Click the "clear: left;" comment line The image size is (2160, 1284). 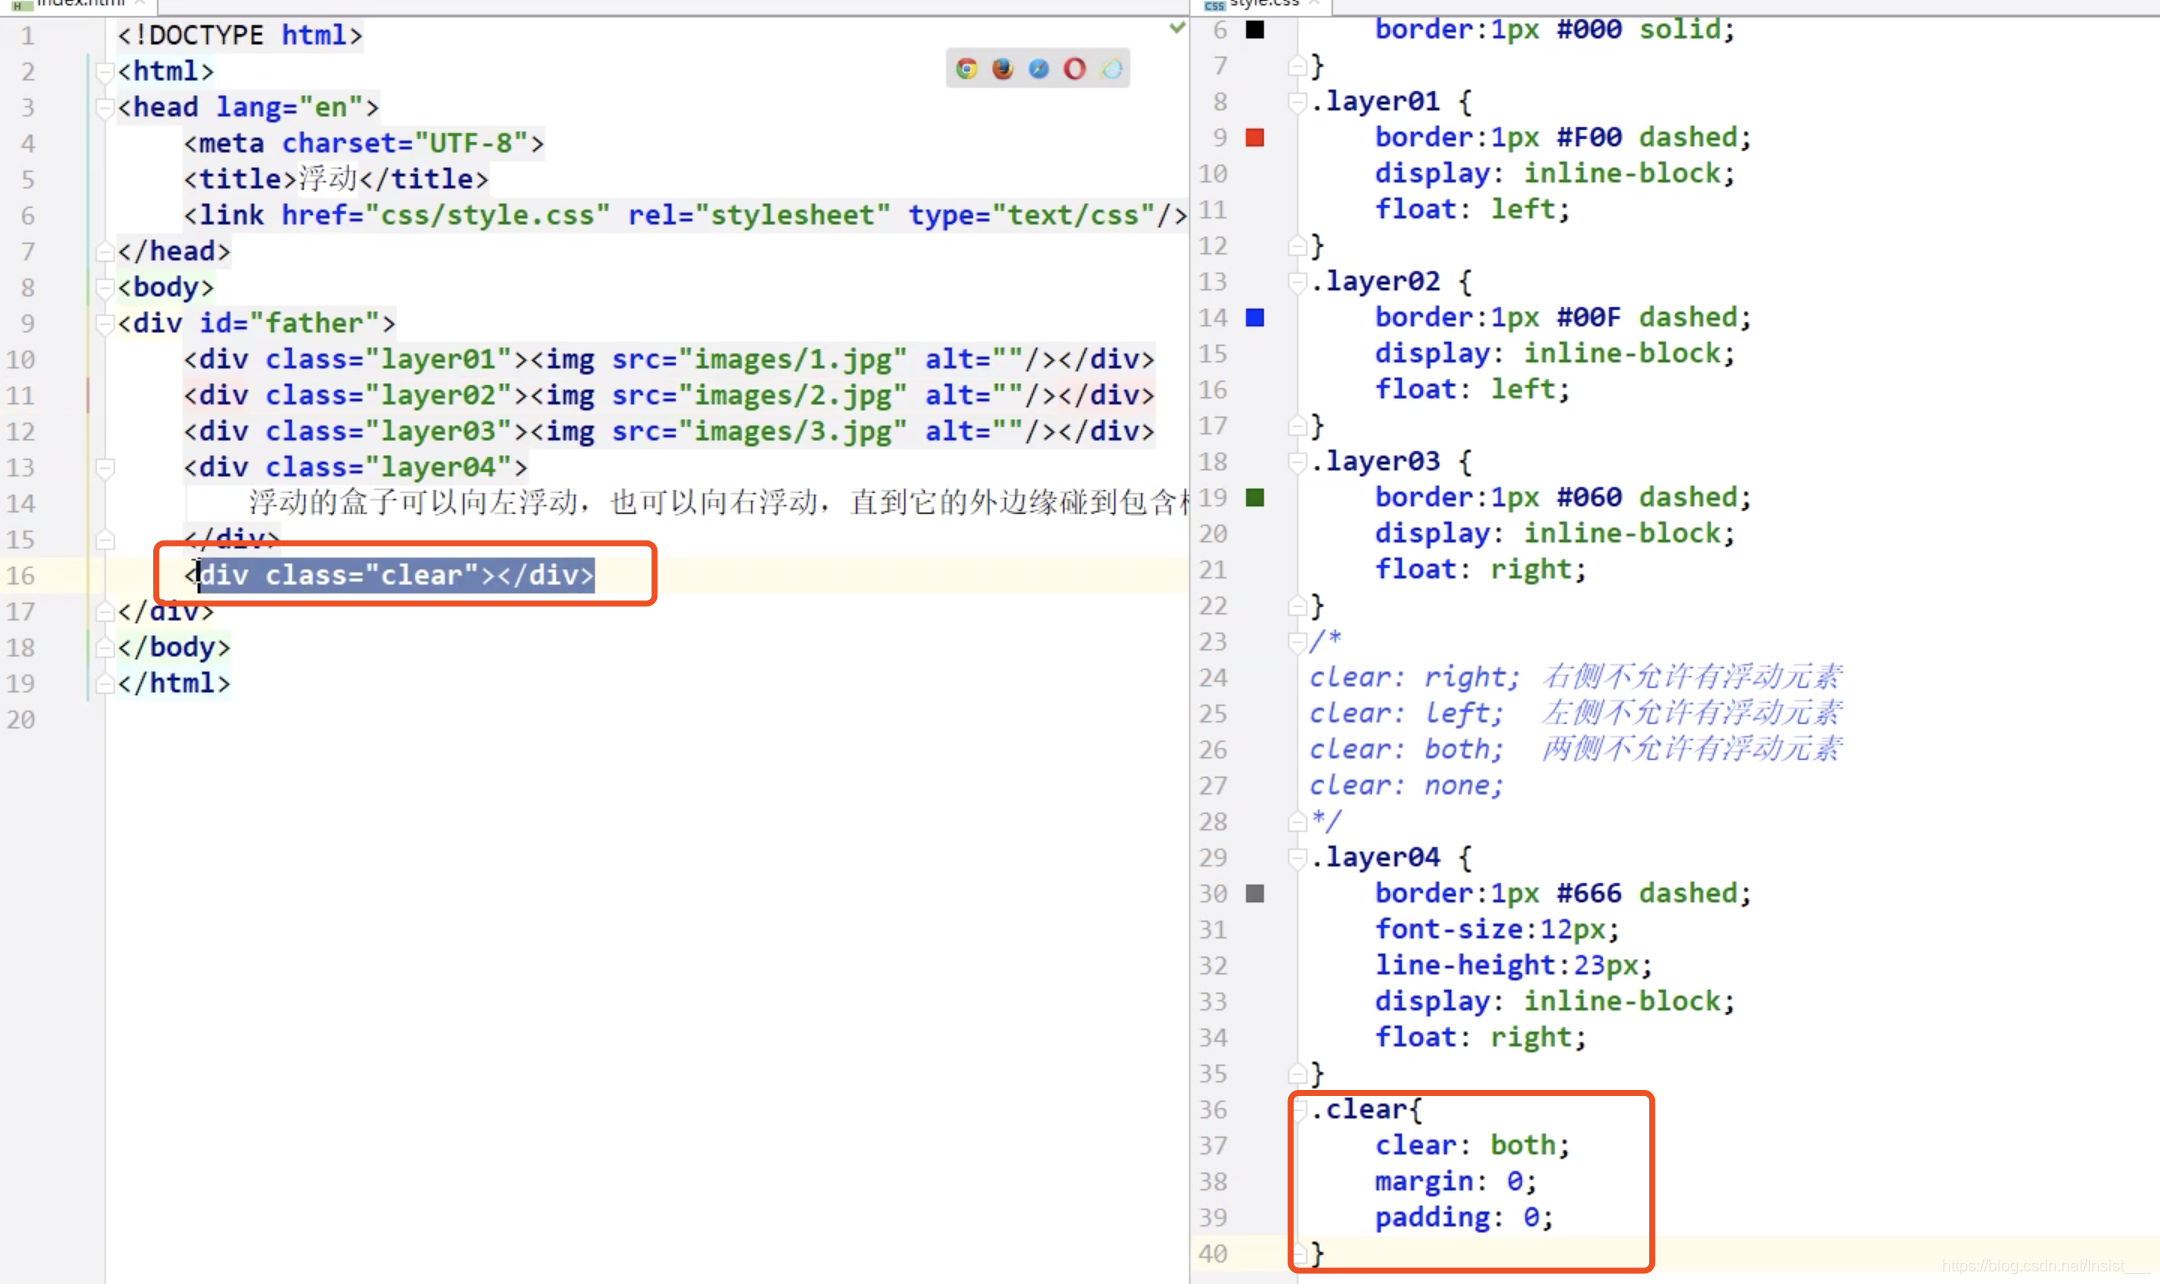click(x=1576, y=714)
